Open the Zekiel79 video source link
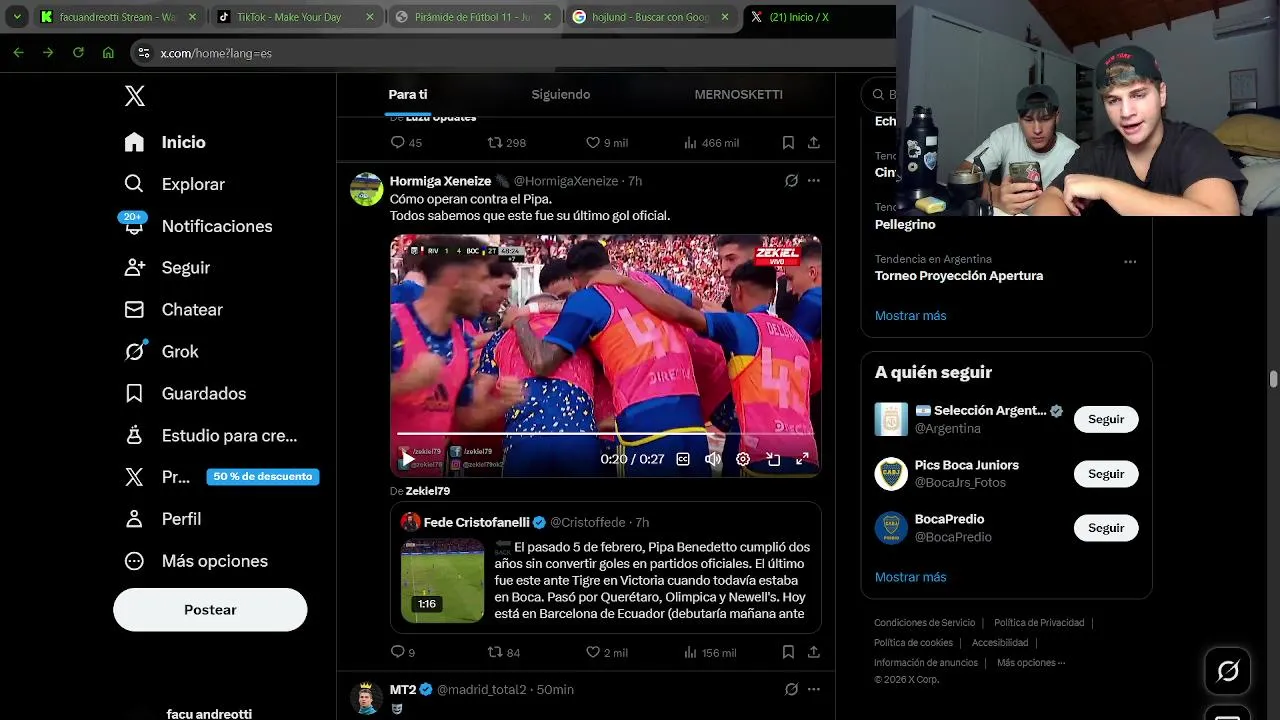The image size is (1280, 720). [x=427, y=491]
